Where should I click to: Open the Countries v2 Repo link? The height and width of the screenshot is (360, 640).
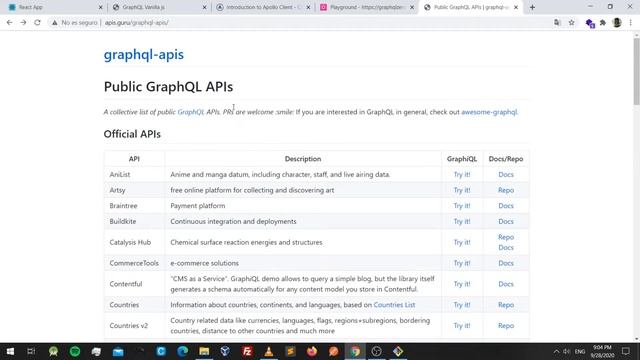point(506,325)
